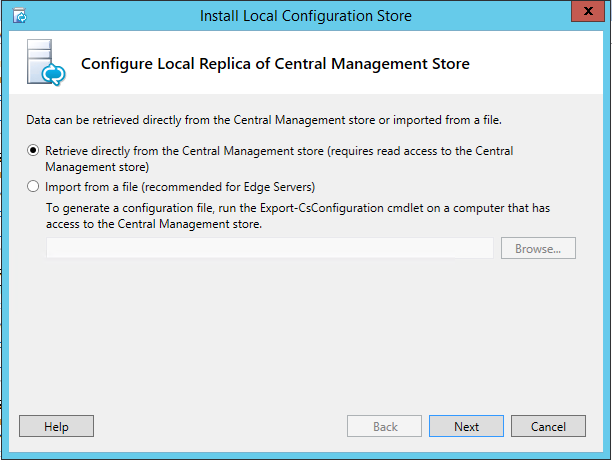The height and width of the screenshot is (461, 612).
Task: Click the 'recommended for Edge Servers' text
Action: (x=228, y=187)
